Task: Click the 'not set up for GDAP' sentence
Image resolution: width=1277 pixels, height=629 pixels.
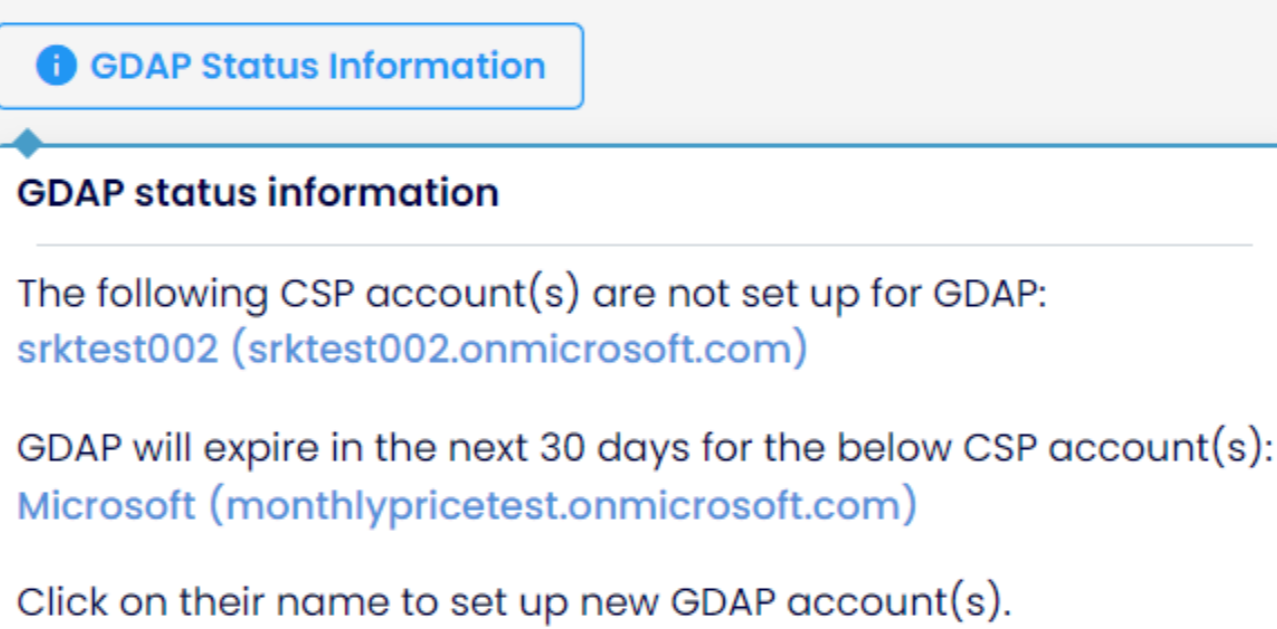Action: point(532,294)
